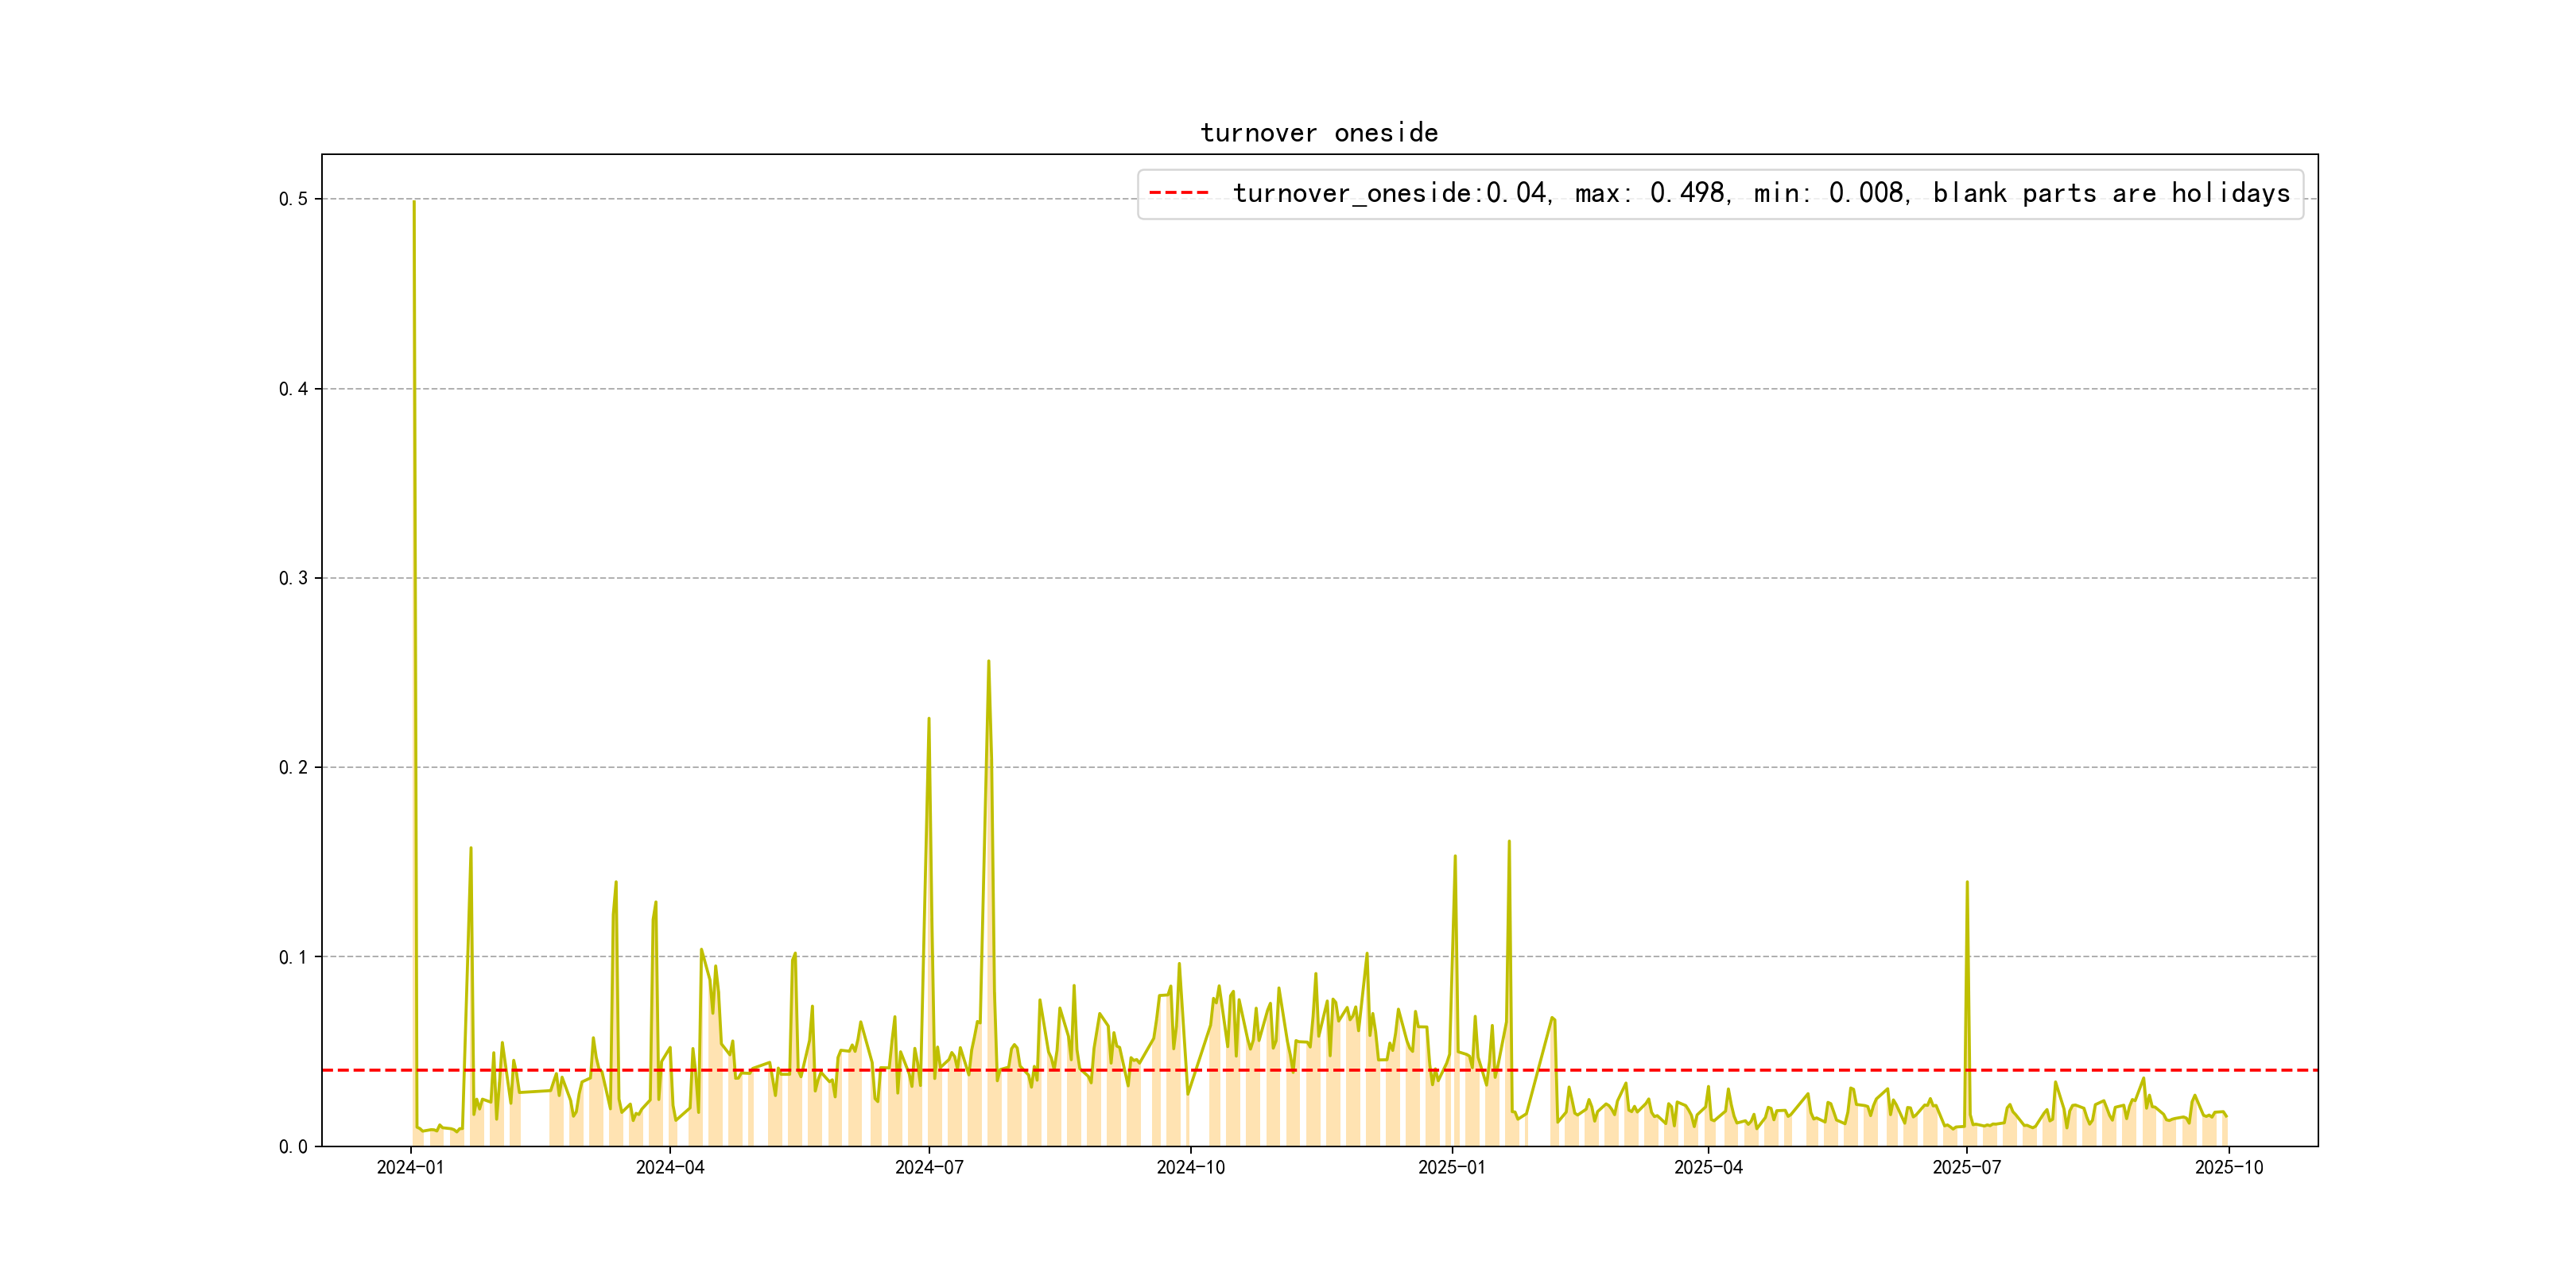
Task: Click the 0.2 y-axis tick label
Action: [x=293, y=768]
